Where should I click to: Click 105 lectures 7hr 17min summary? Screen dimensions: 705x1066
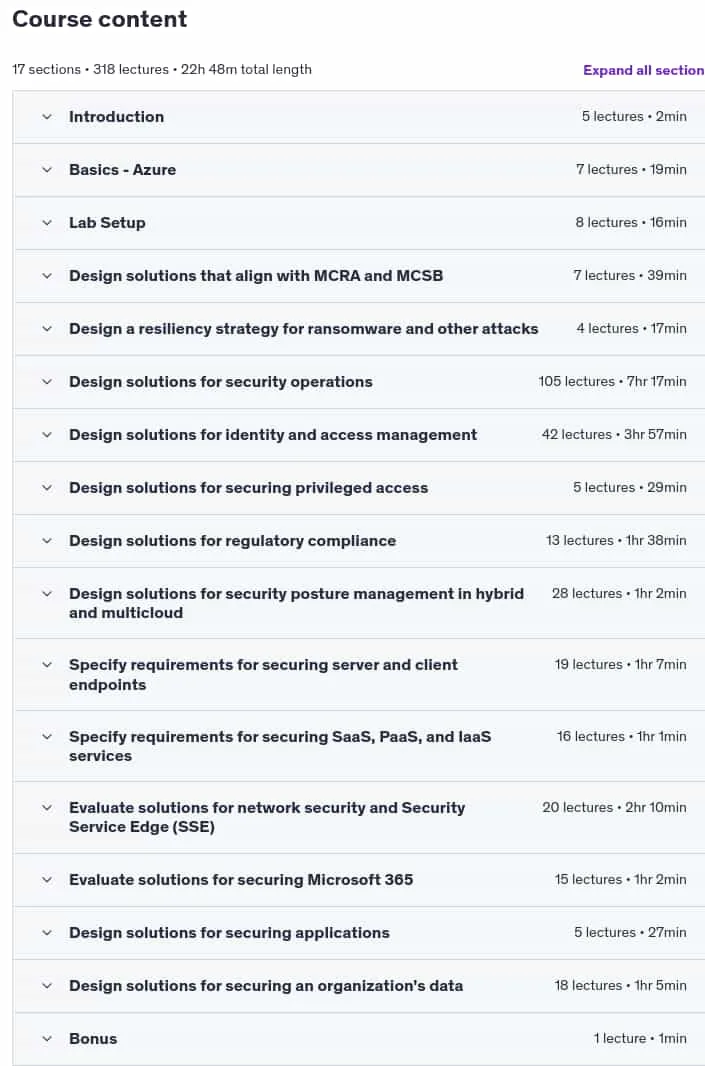(612, 381)
